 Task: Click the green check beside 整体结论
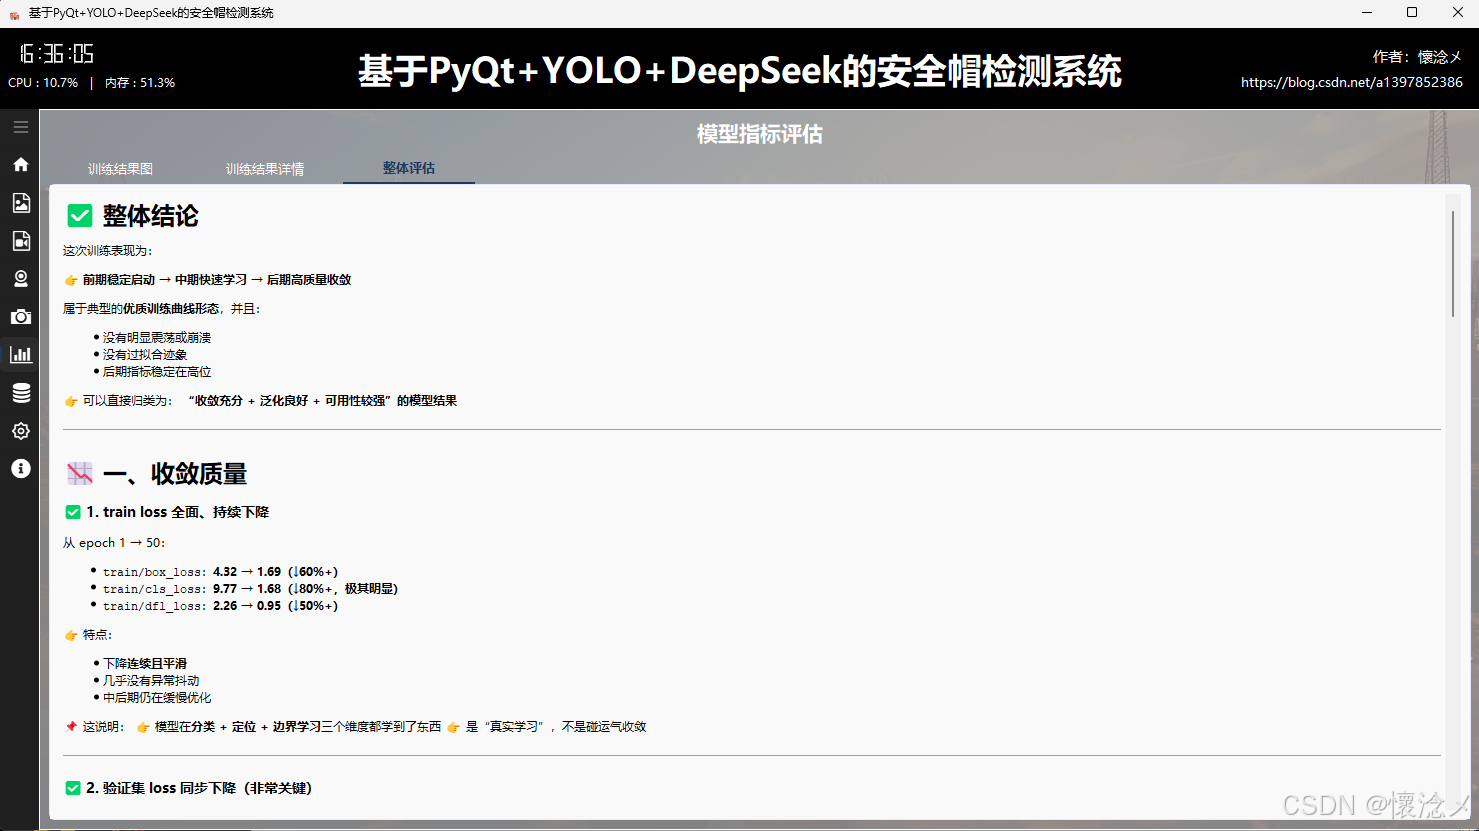click(79, 216)
